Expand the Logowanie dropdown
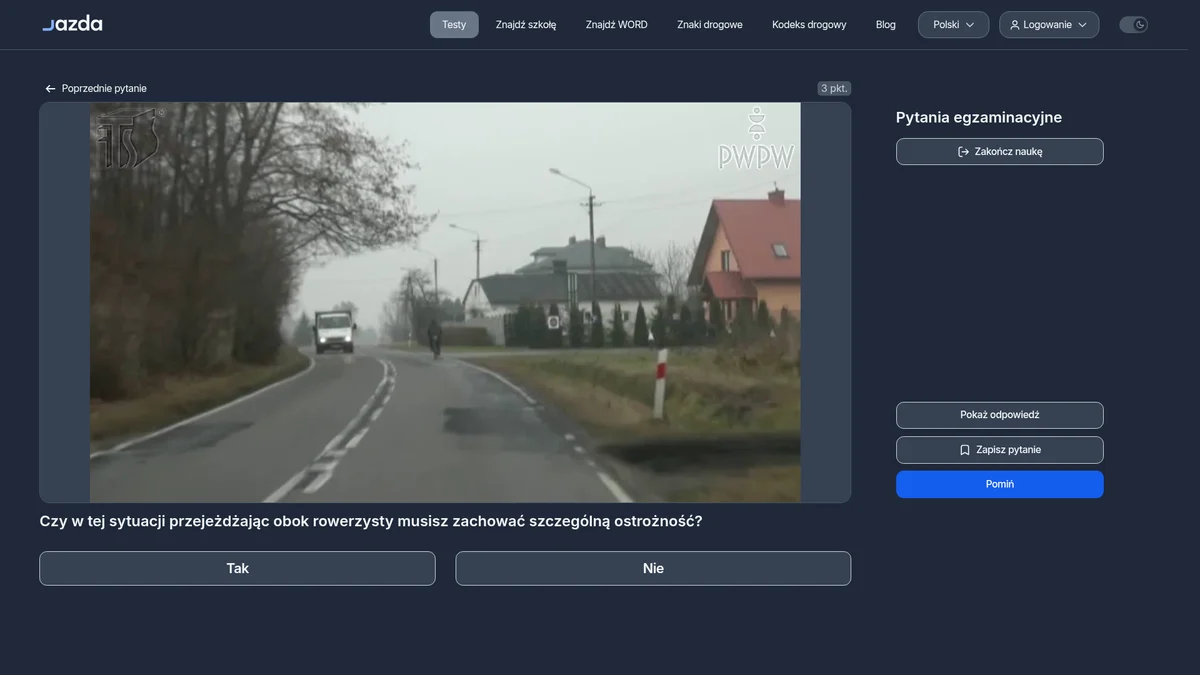Image resolution: width=1200 pixels, height=675 pixels. coord(1049,25)
